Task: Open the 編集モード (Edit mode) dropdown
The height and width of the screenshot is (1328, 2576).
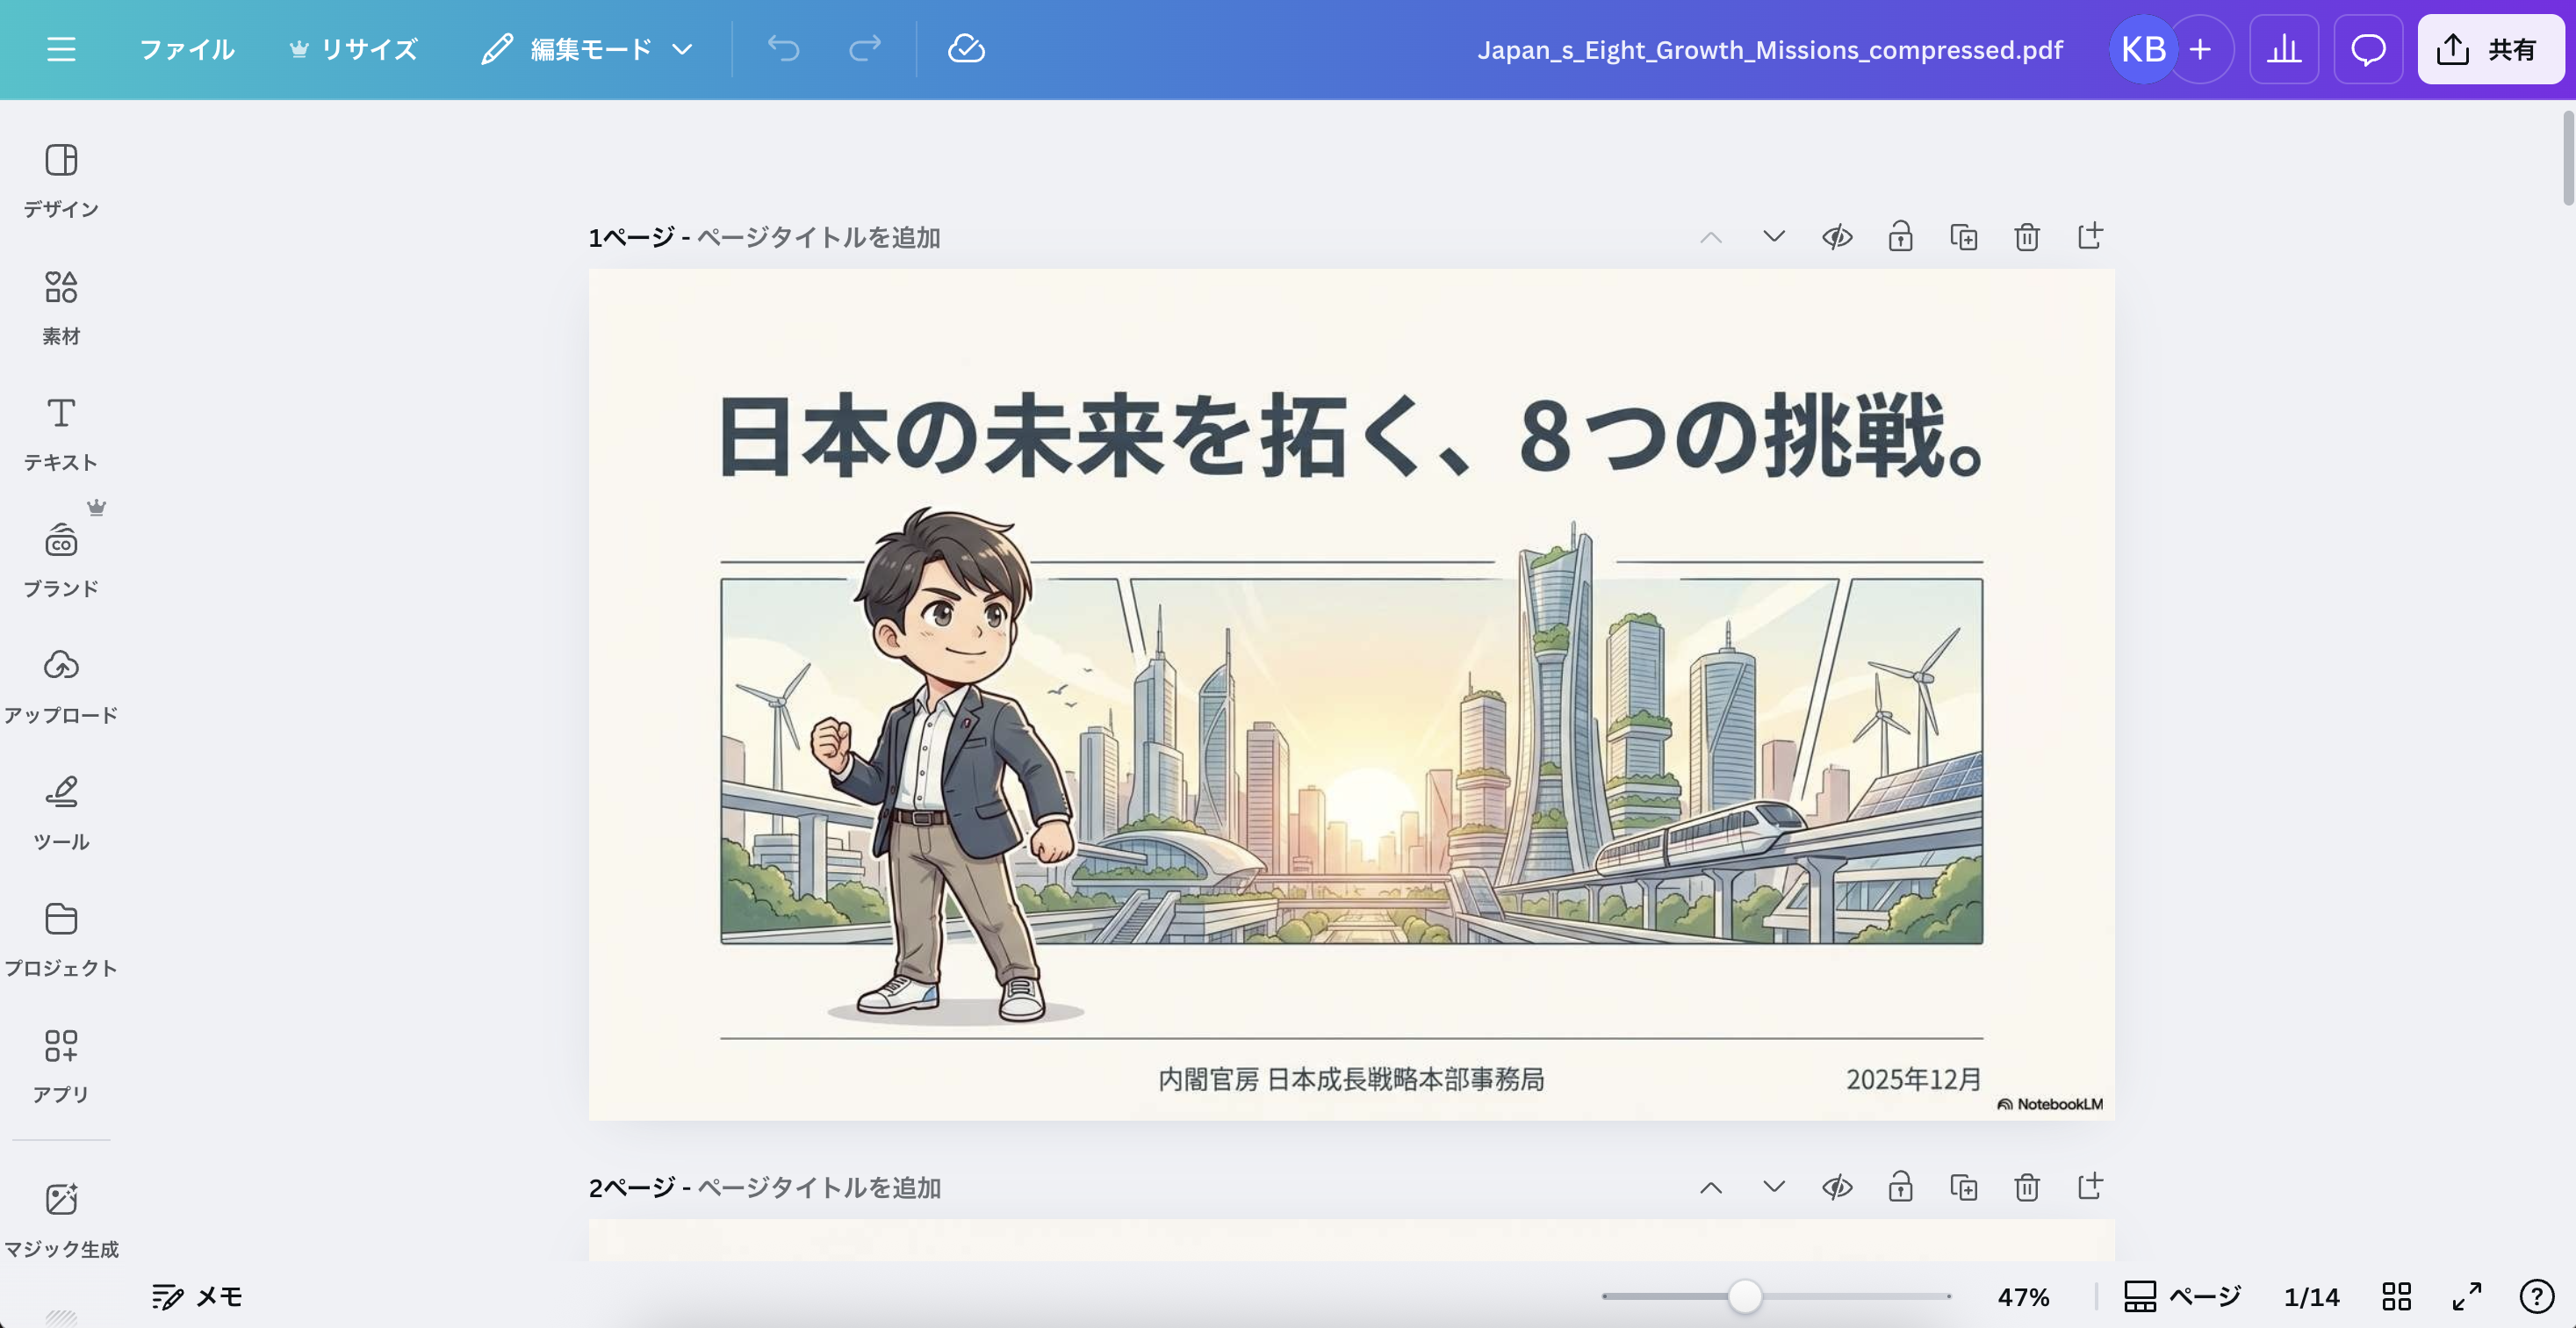Action: click(x=588, y=49)
